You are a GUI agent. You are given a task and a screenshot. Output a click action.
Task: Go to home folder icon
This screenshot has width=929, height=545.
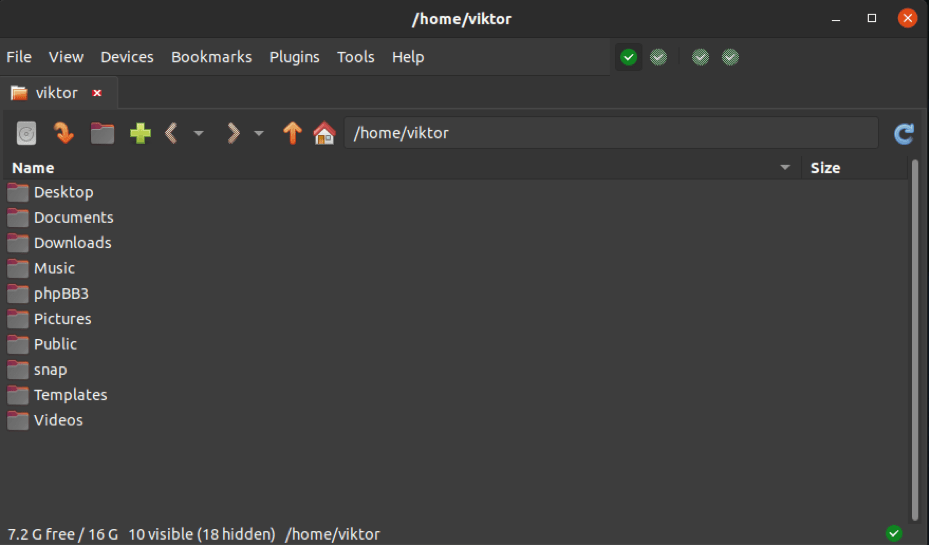click(324, 133)
